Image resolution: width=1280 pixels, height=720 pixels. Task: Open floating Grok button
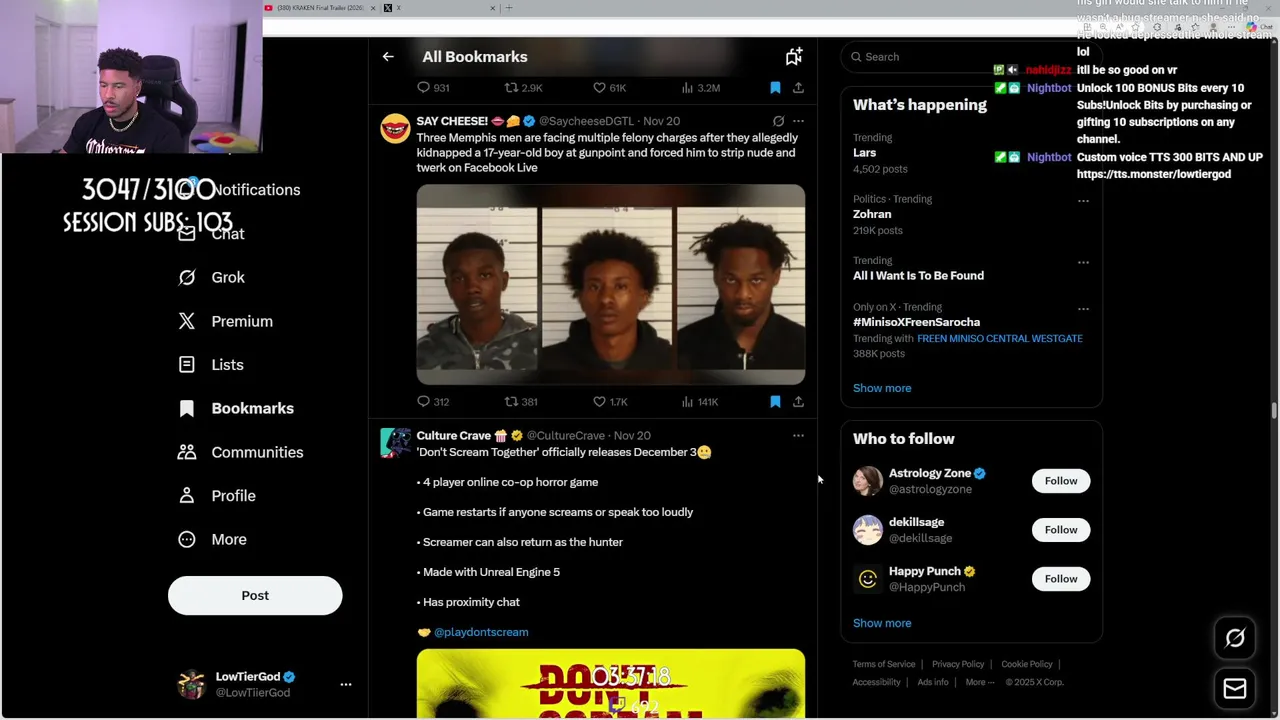coord(1235,638)
